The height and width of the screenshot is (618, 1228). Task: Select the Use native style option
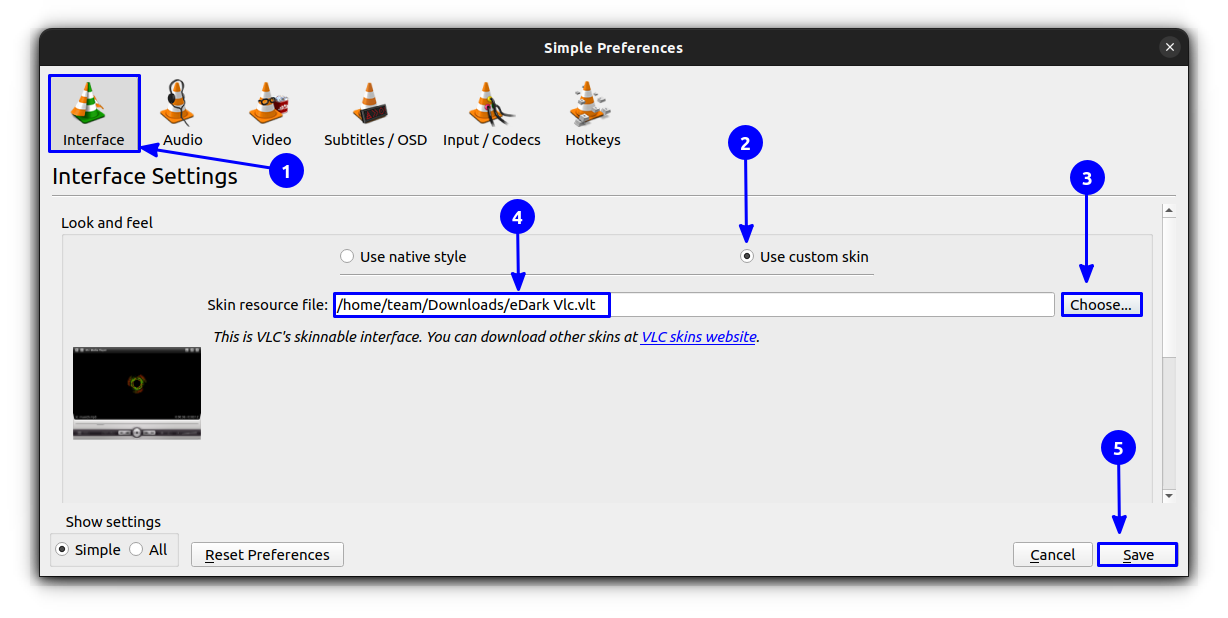(x=404, y=257)
